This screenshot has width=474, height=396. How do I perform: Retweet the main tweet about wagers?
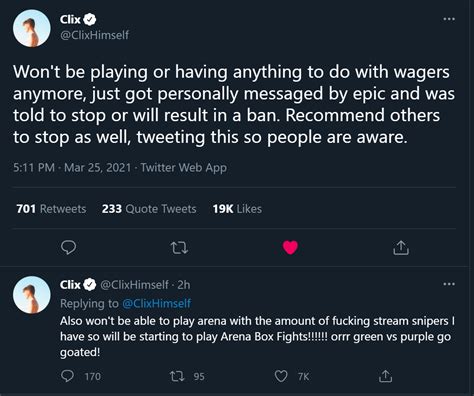click(x=179, y=248)
